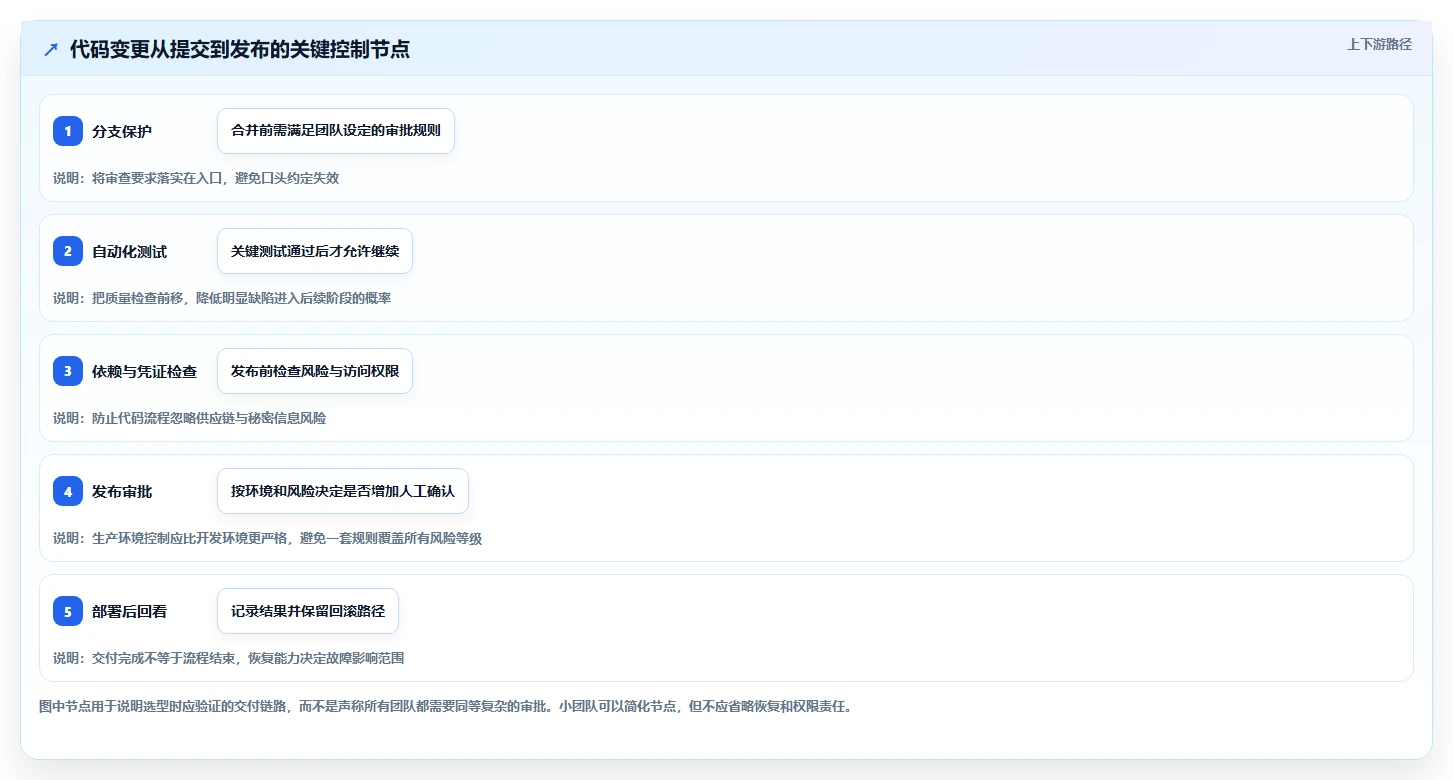Click the footer paragraph starting 图中节点用于说明
The height and width of the screenshot is (780, 1453).
coord(445,706)
